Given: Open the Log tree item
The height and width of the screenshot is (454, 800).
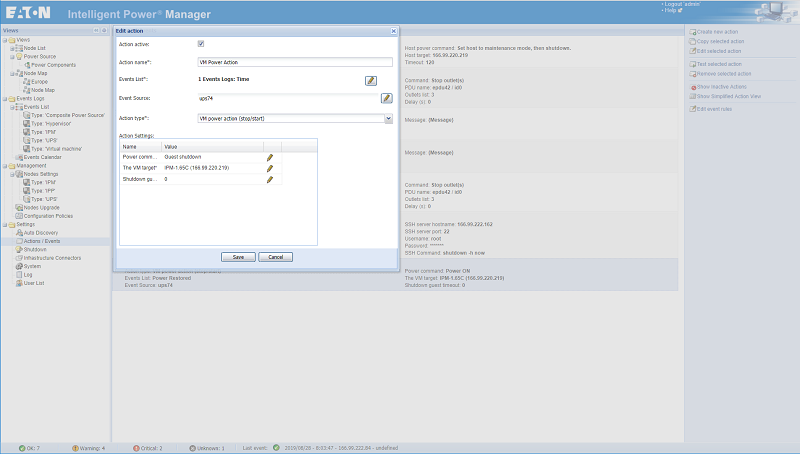Looking at the screenshot, I should click(28, 275).
